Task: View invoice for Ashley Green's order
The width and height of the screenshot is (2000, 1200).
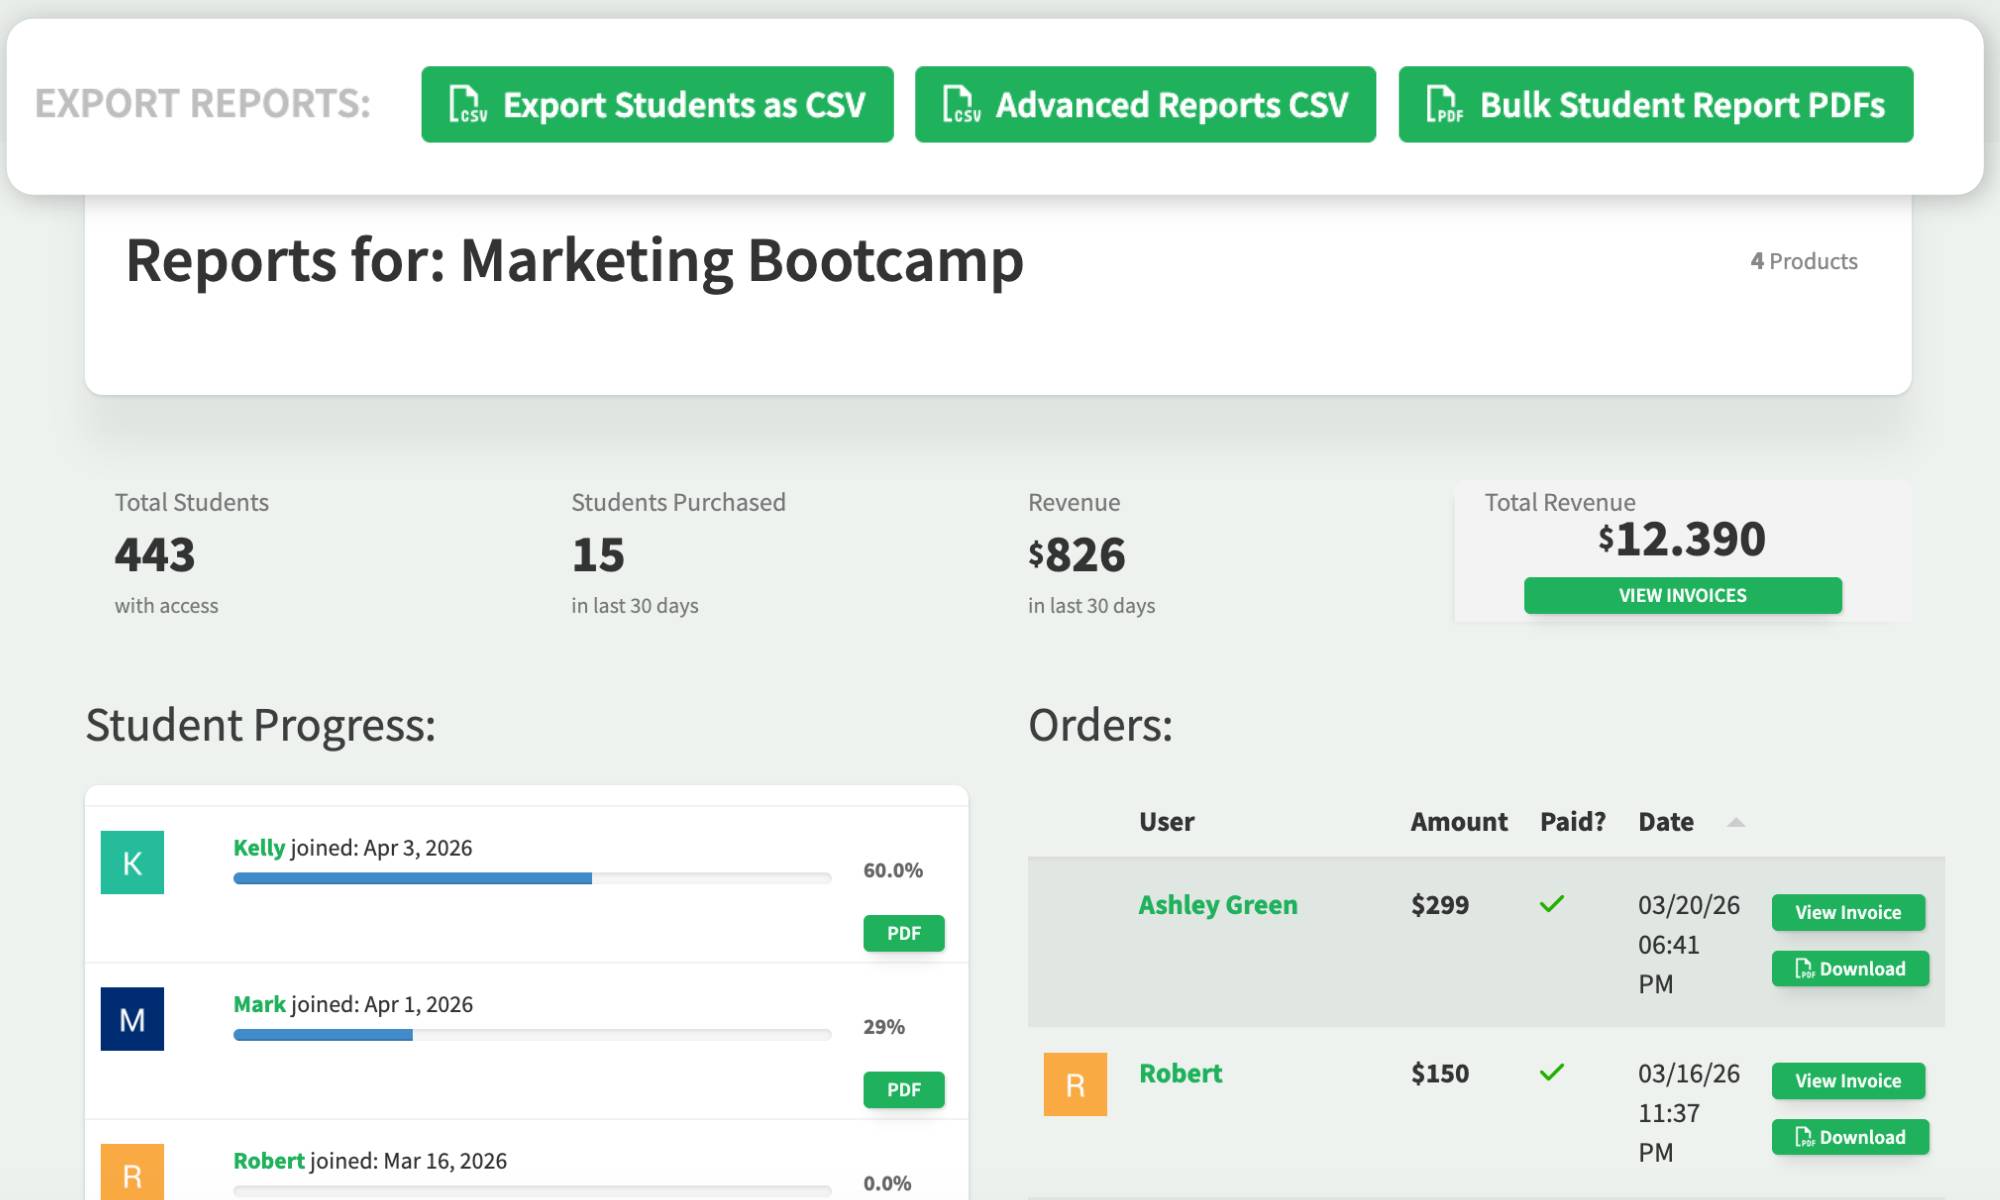Action: pyautogui.click(x=1848, y=912)
